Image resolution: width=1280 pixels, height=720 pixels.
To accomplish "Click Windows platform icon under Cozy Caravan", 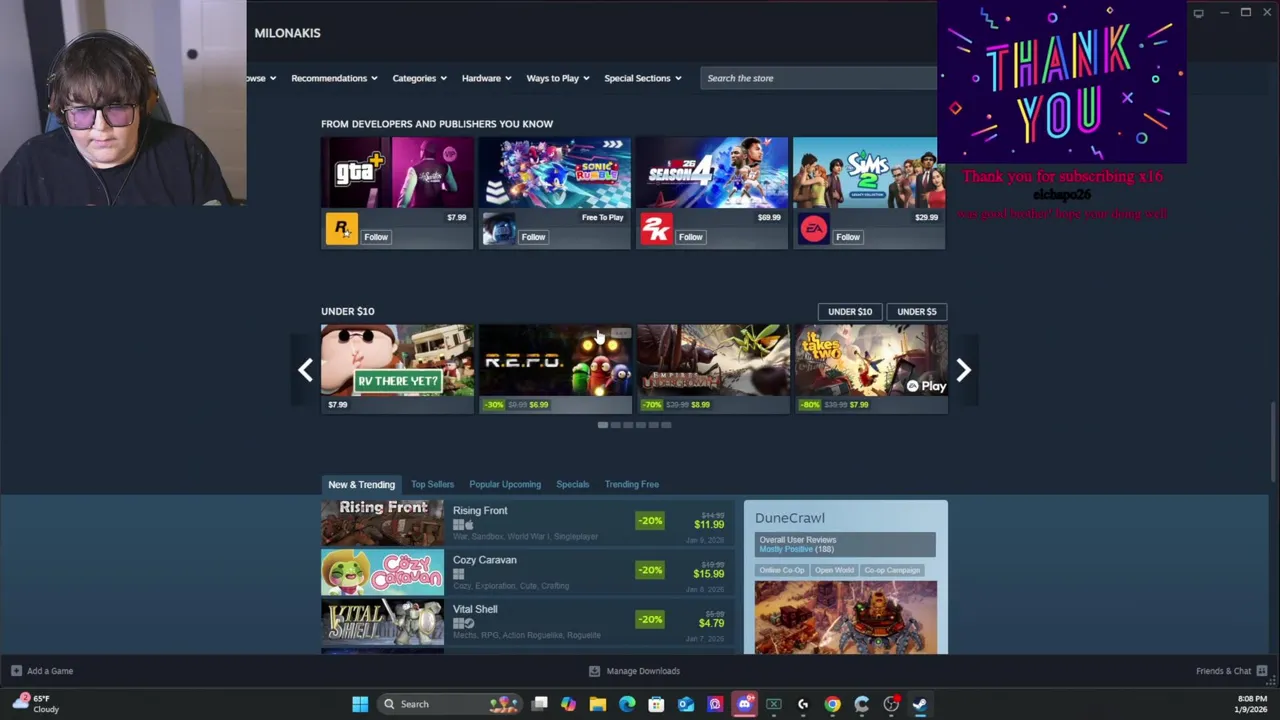I will pos(458,574).
